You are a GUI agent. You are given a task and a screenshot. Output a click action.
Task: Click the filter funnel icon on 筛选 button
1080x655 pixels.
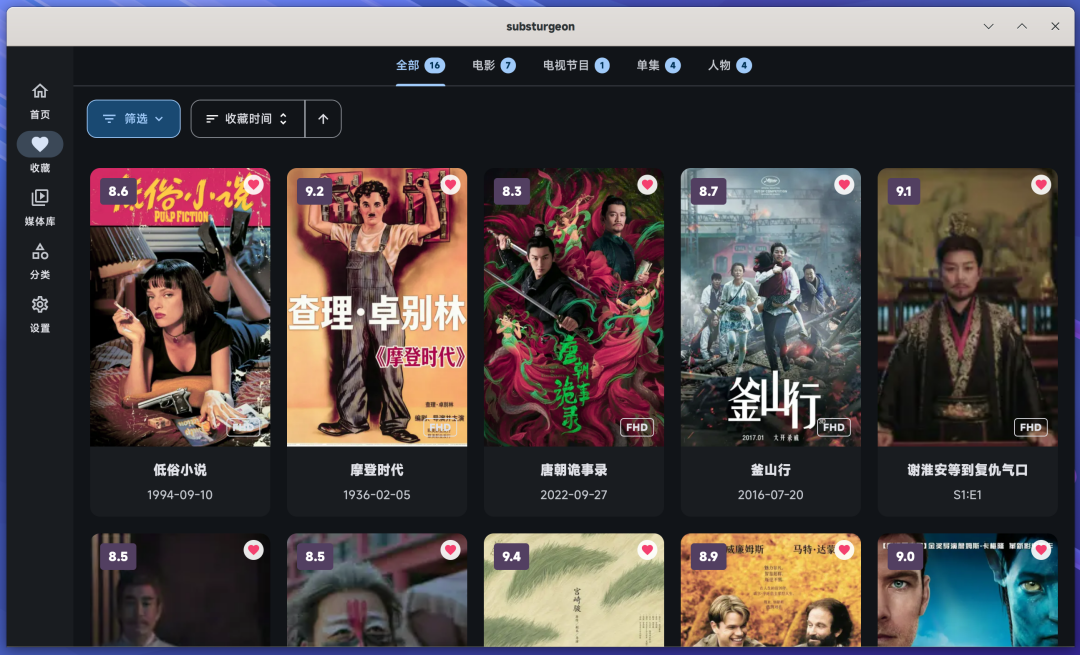(x=110, y=118)
